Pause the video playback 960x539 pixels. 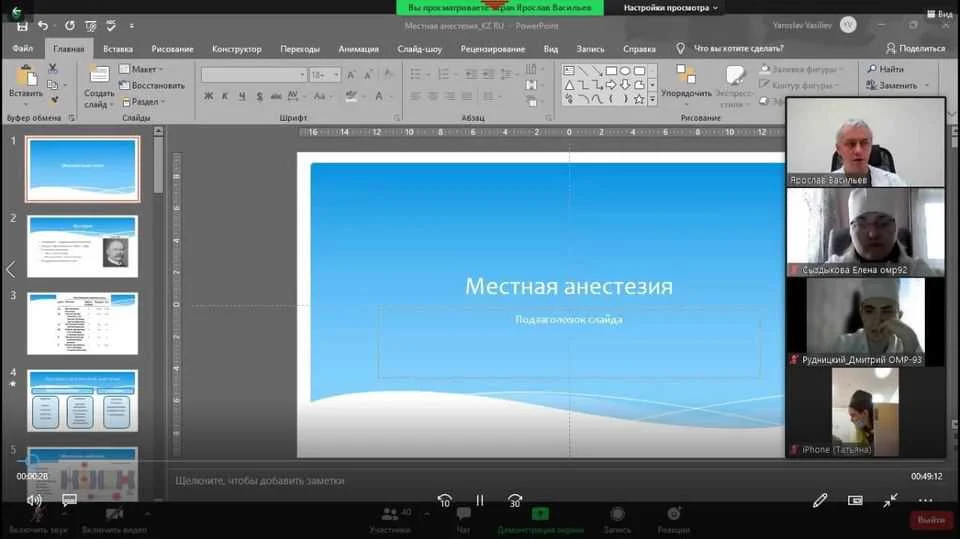pos(480,500)
